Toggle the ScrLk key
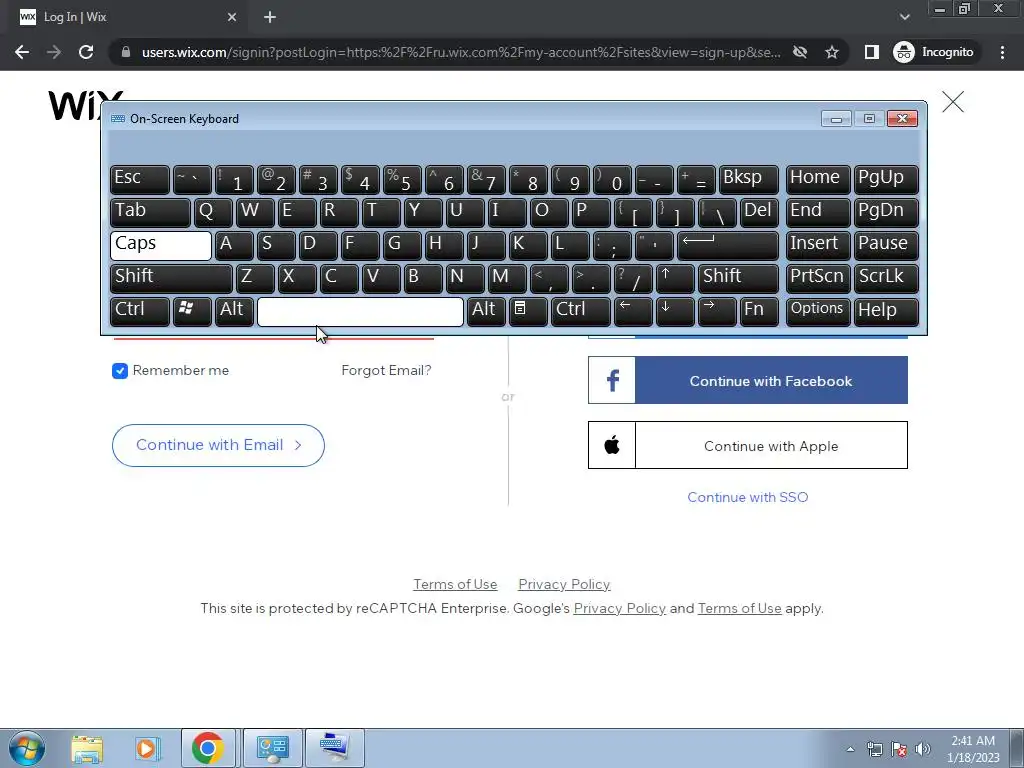This screenshot has width=1024, height=768. coord(886,278)
